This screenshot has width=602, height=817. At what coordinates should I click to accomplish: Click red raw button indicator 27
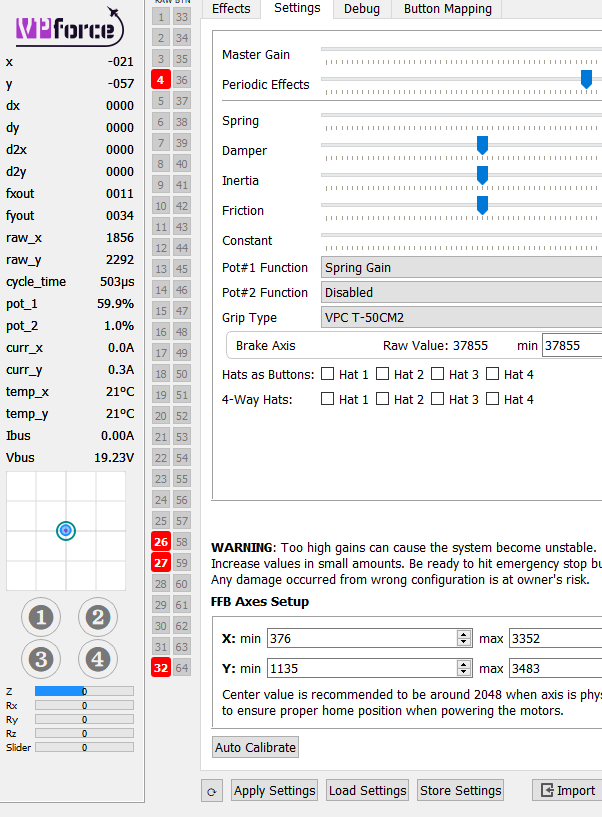[161, 563]
